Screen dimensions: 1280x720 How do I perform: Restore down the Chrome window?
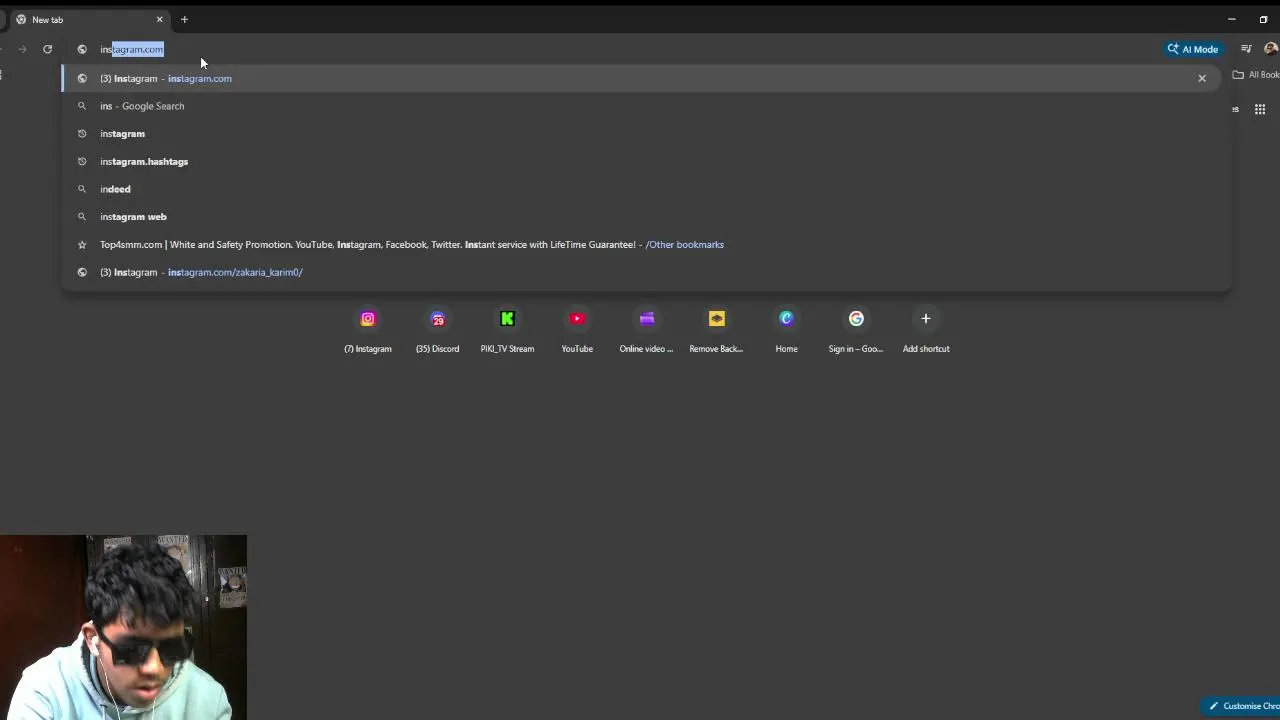coord(1263,20)
